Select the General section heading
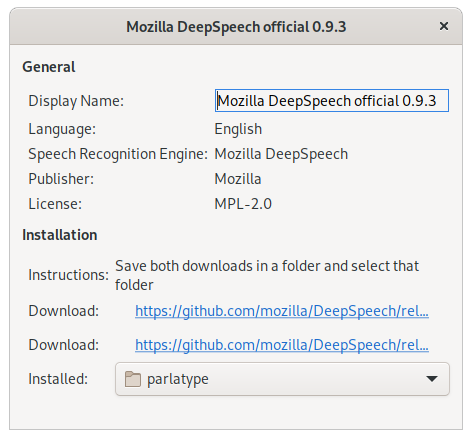 coord(49,67)
